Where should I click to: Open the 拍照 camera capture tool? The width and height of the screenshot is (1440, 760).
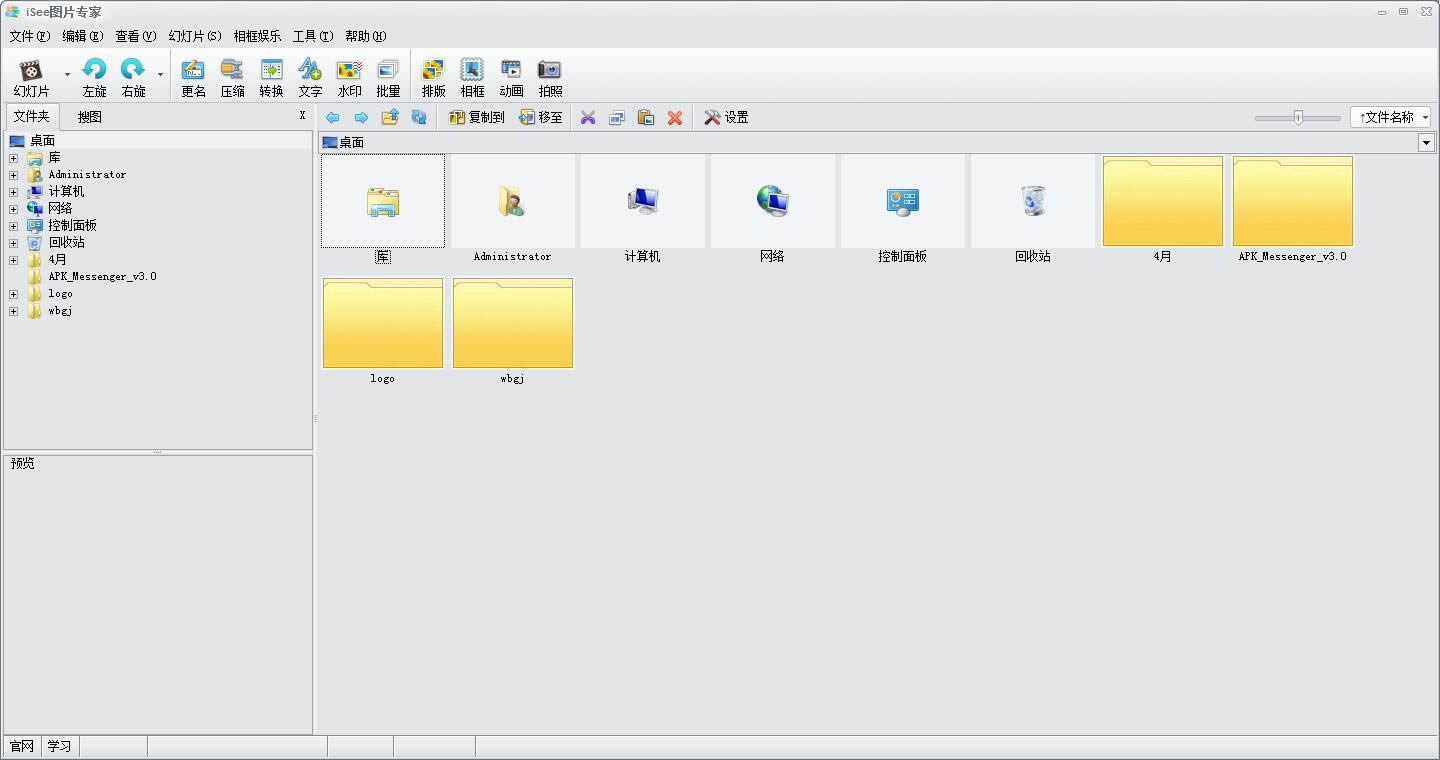(x=550, y=77)
